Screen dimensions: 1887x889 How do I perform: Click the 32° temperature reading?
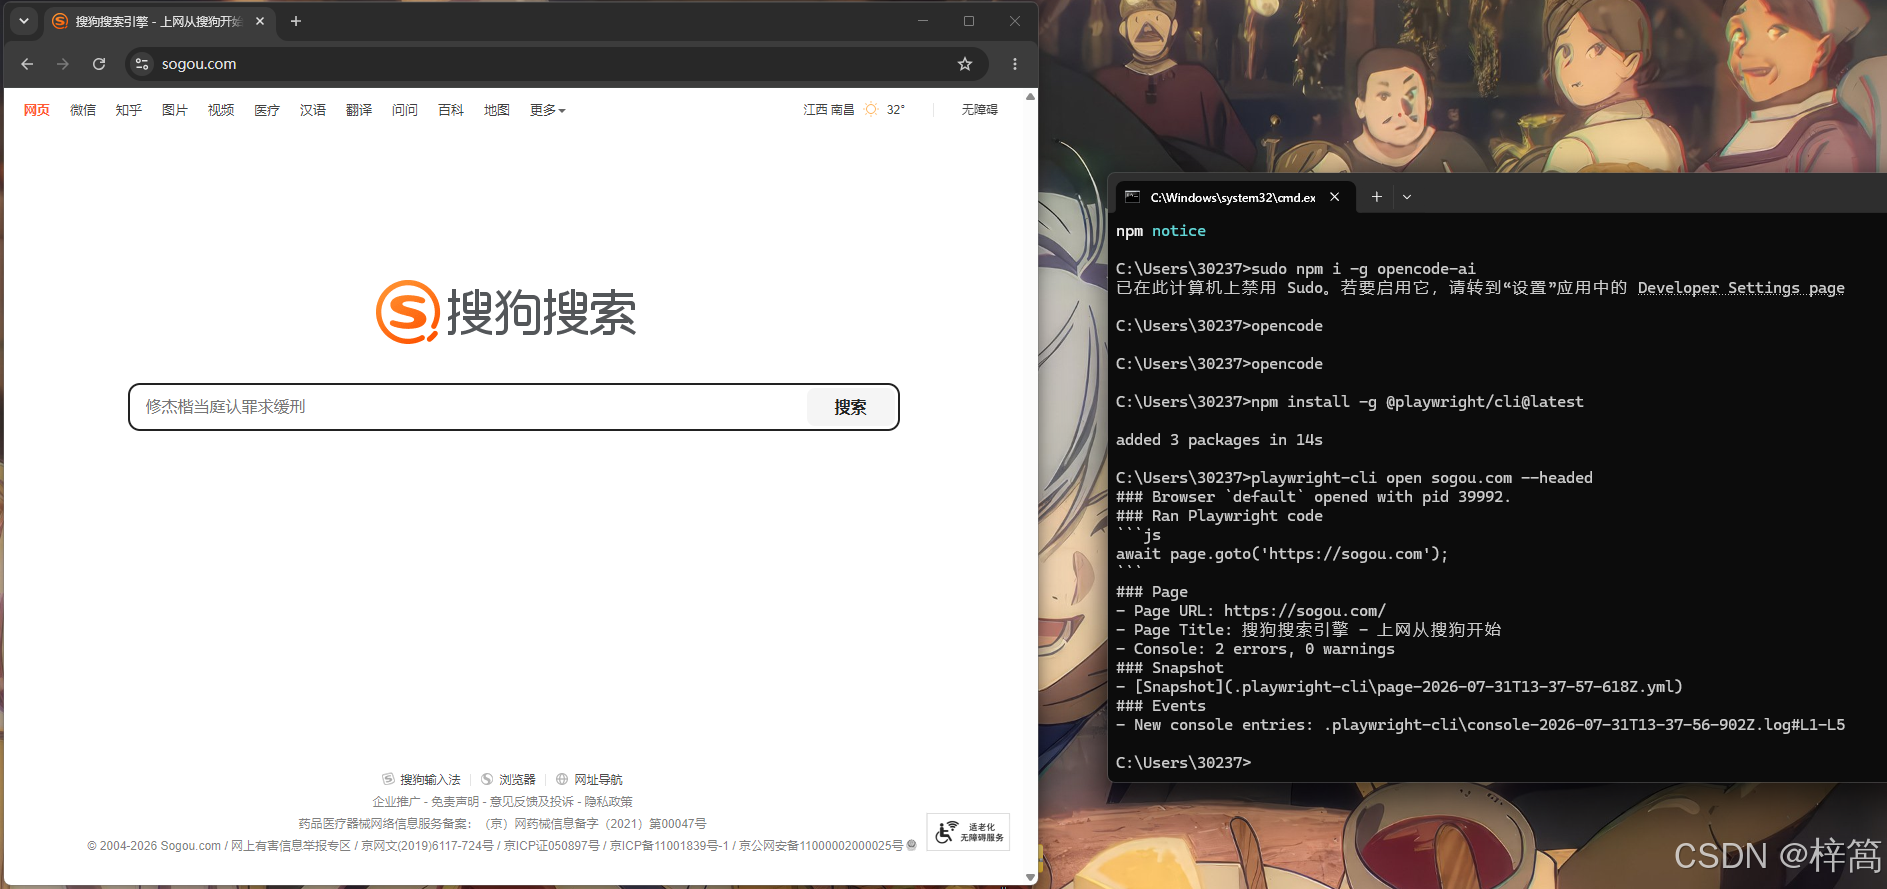point(896,110)
